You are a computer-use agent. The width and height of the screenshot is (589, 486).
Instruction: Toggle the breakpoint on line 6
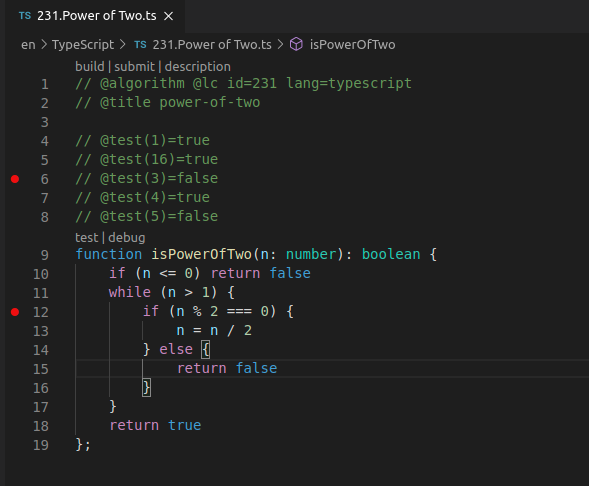tap(15, 179)
